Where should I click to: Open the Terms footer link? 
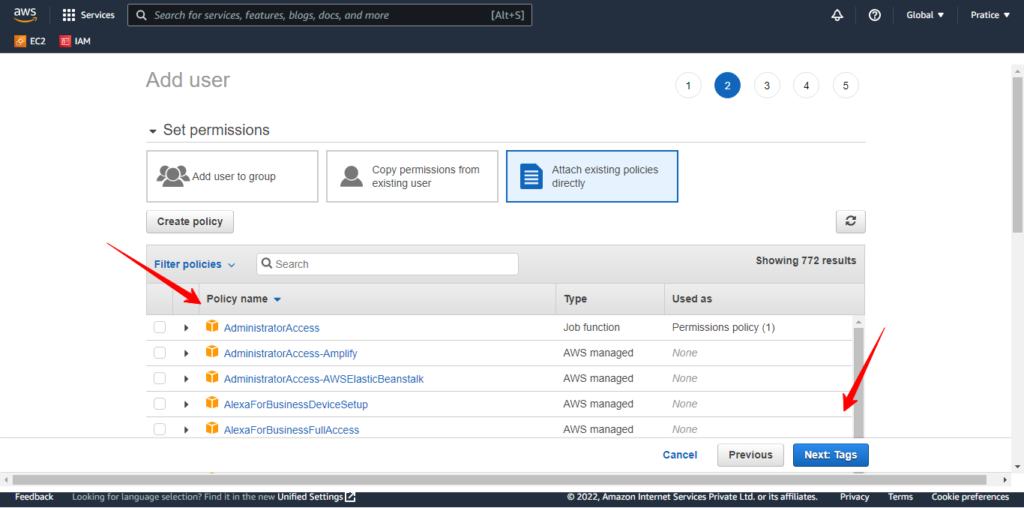[900, 497]
